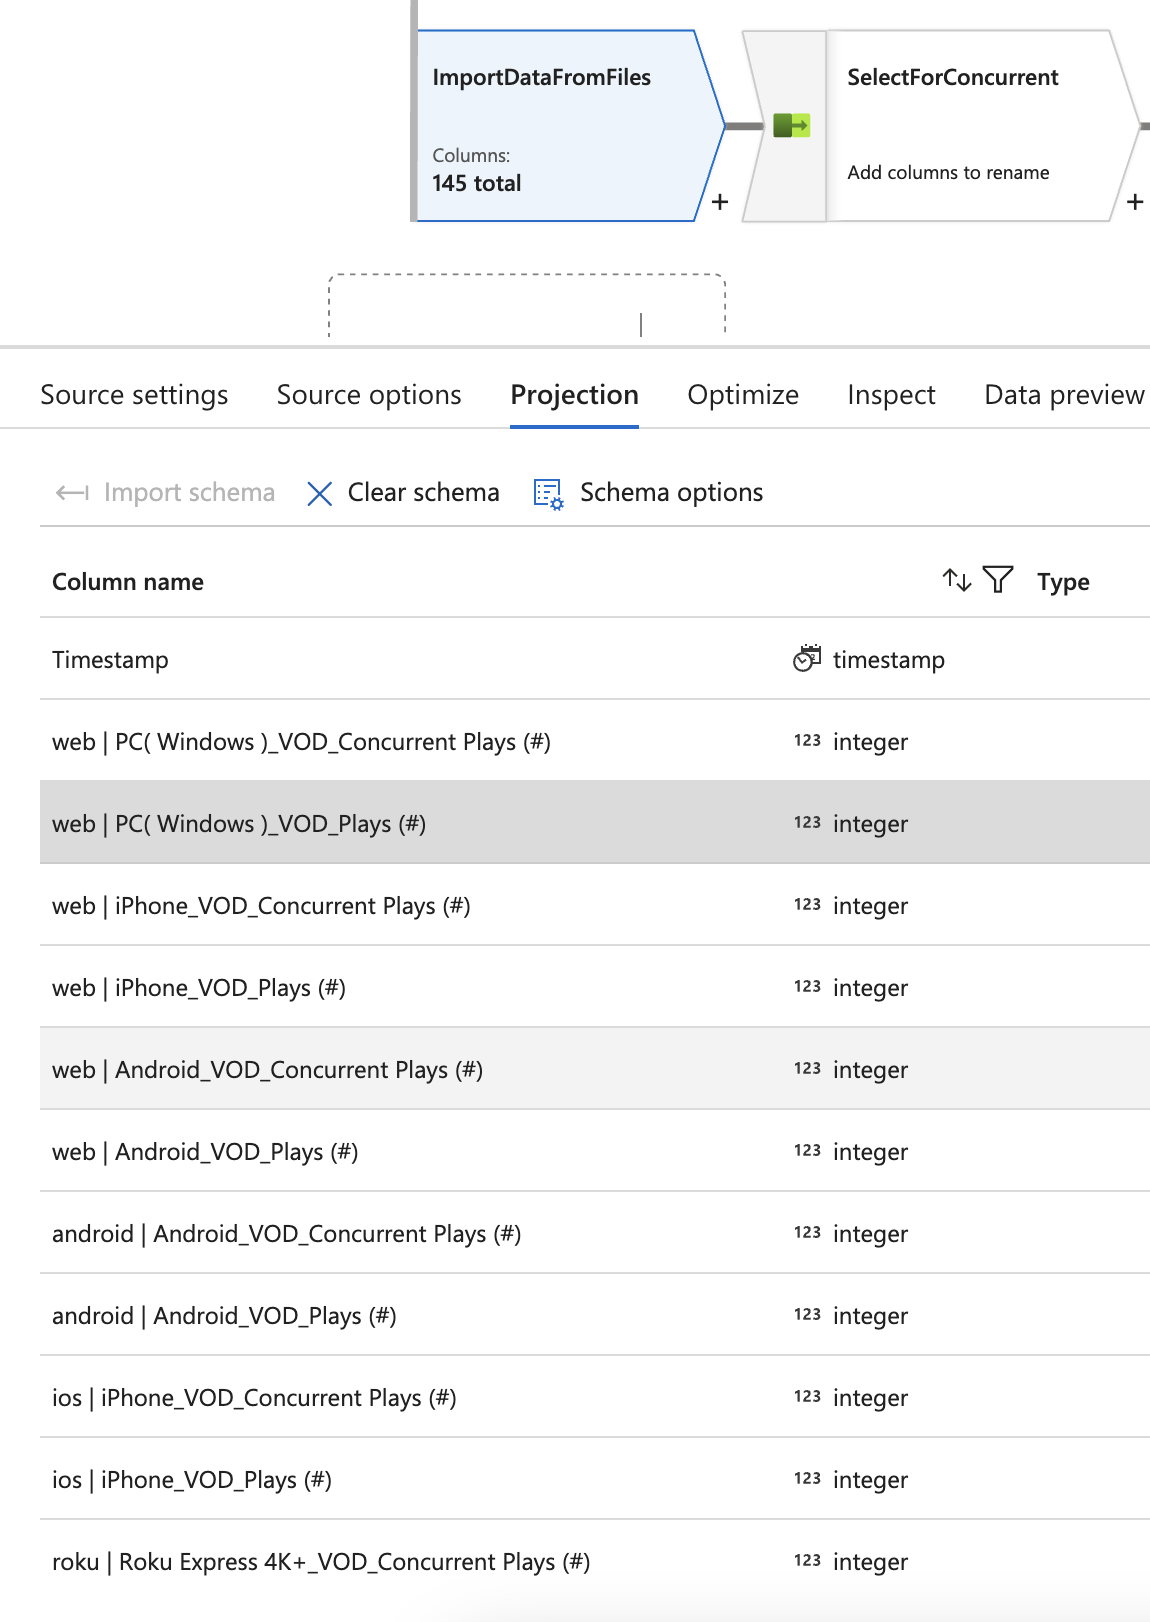Select the Projection tab
The height and width of the screenshot is (1622, 1150).
574,395
